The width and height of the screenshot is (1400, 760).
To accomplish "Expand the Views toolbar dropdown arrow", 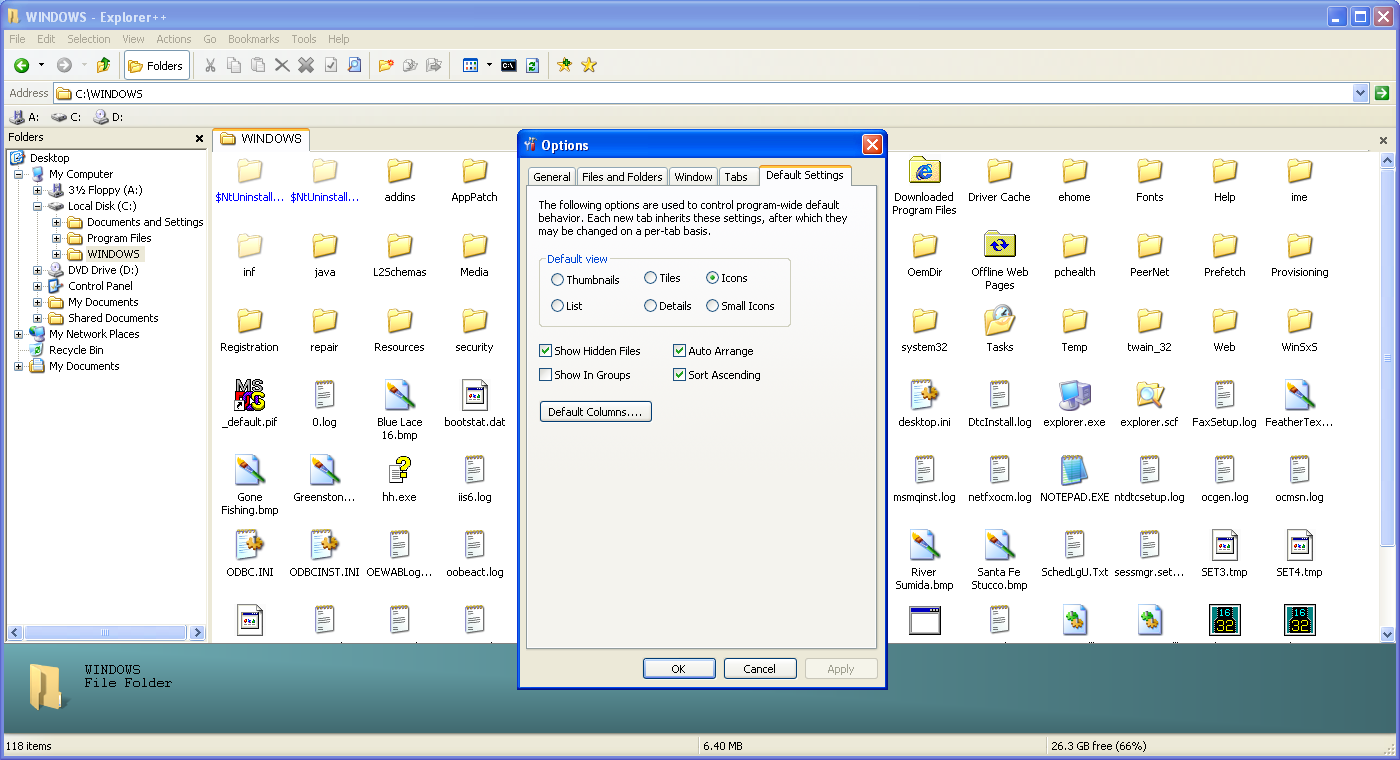I will (x=489, y=66).
